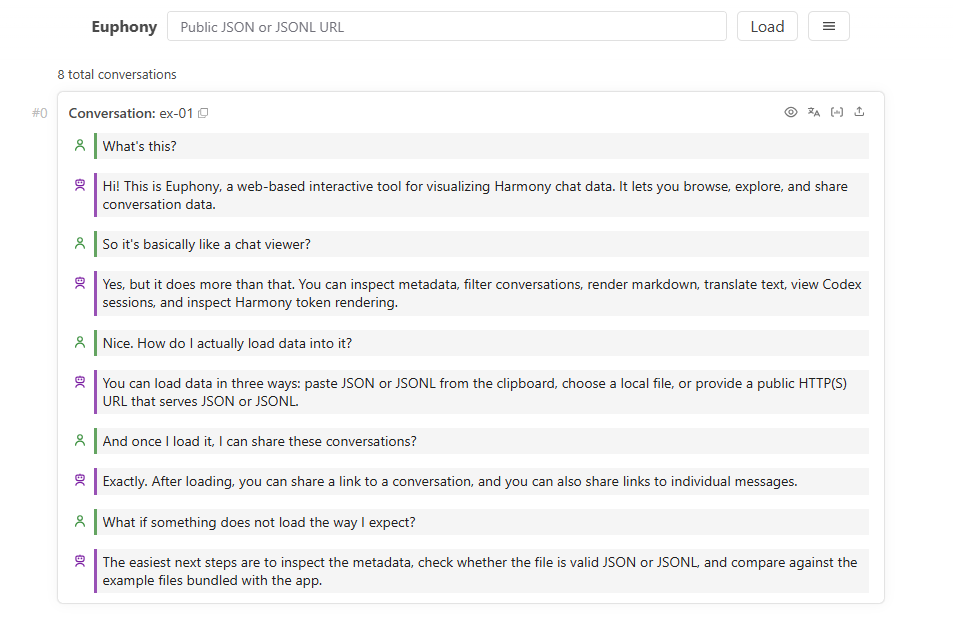
Task: Click the "8 total conversations" label
Action: (x=117, y=75)
